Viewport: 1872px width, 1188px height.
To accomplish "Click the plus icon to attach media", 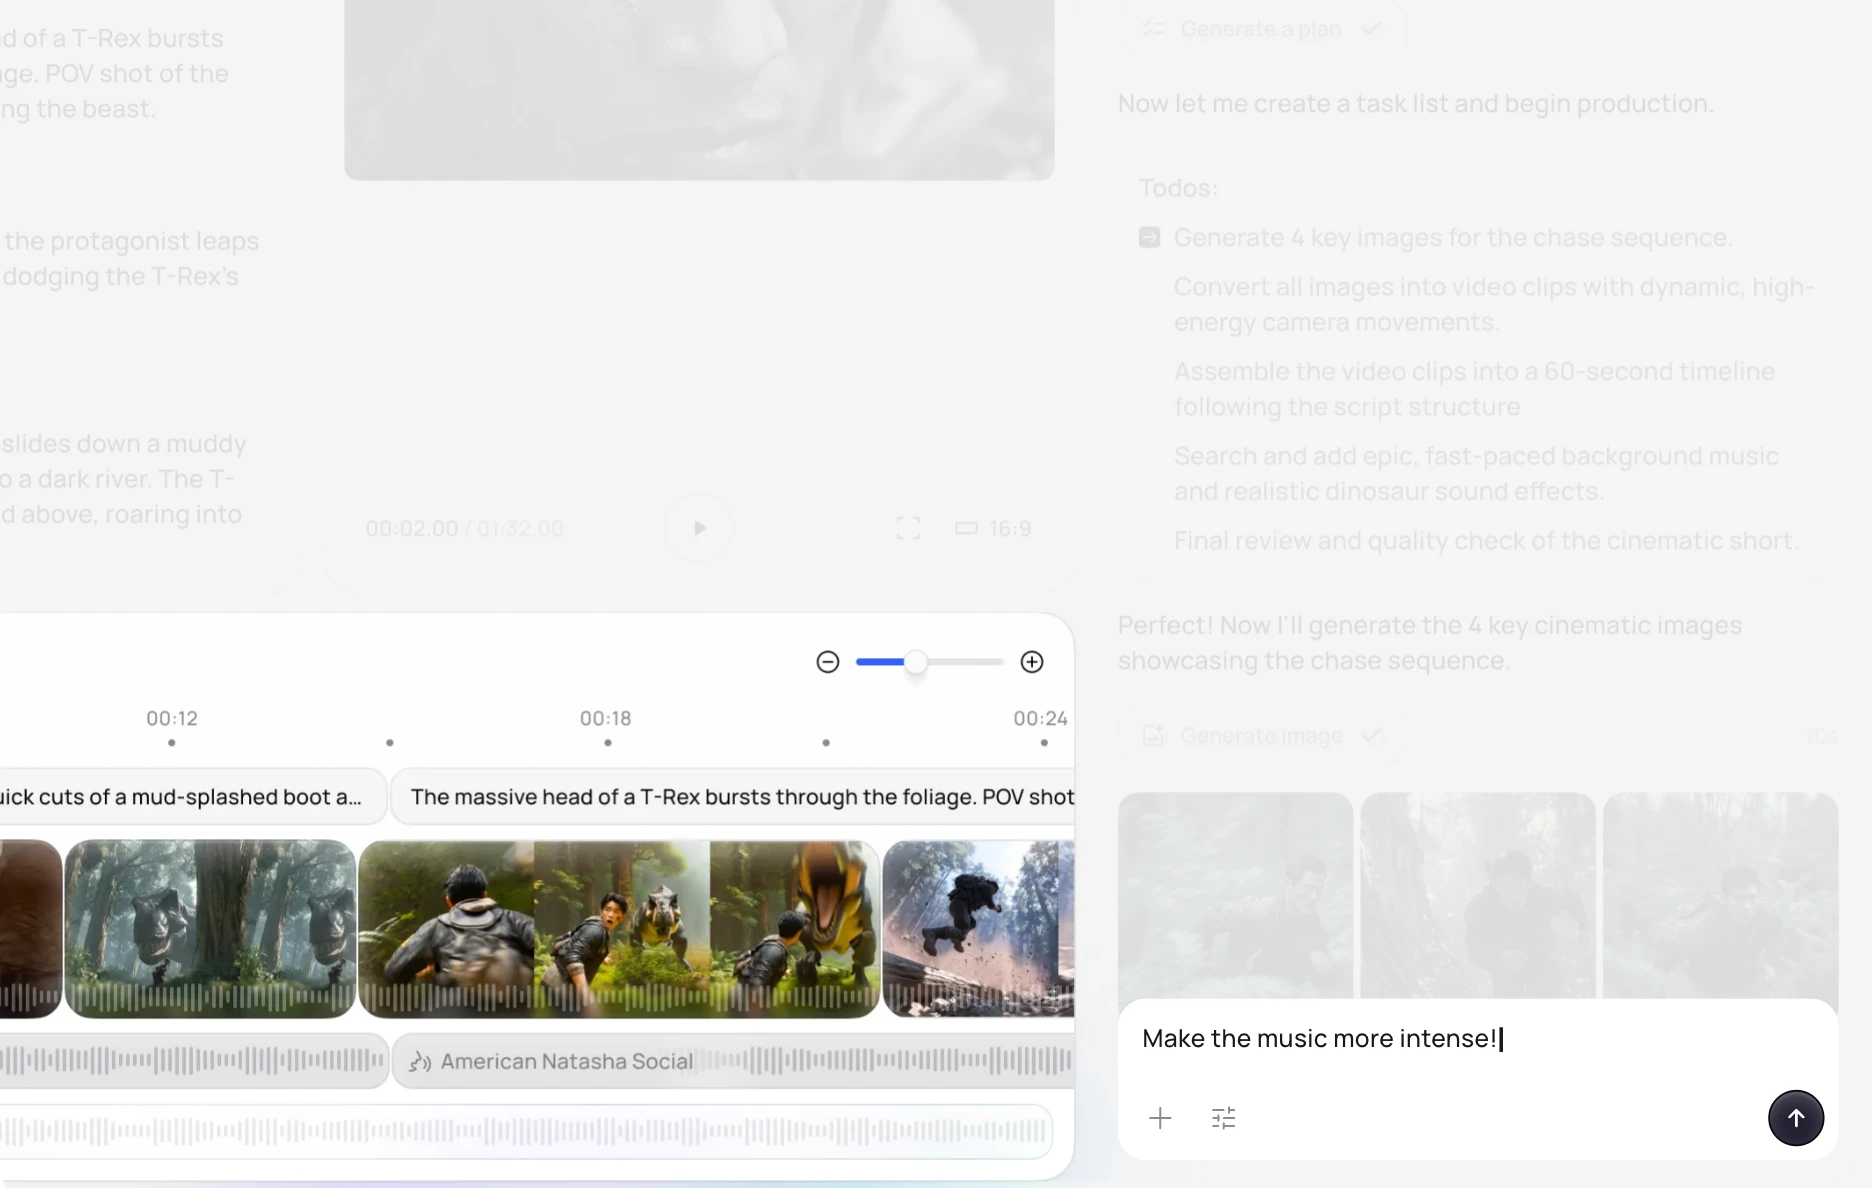I will [1160, 1118].
